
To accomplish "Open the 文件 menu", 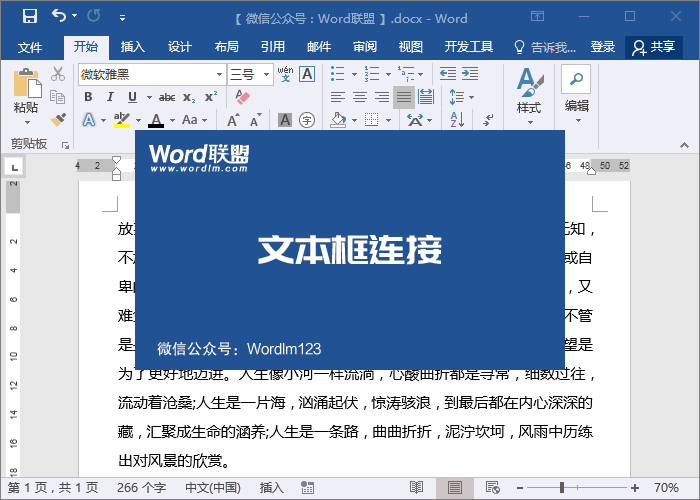I will [x=30, y=47].
